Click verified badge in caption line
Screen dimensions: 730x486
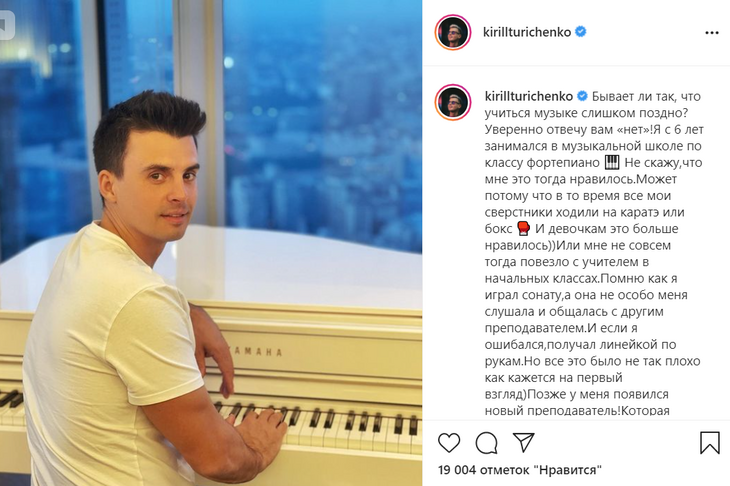[x=582, y=96]
